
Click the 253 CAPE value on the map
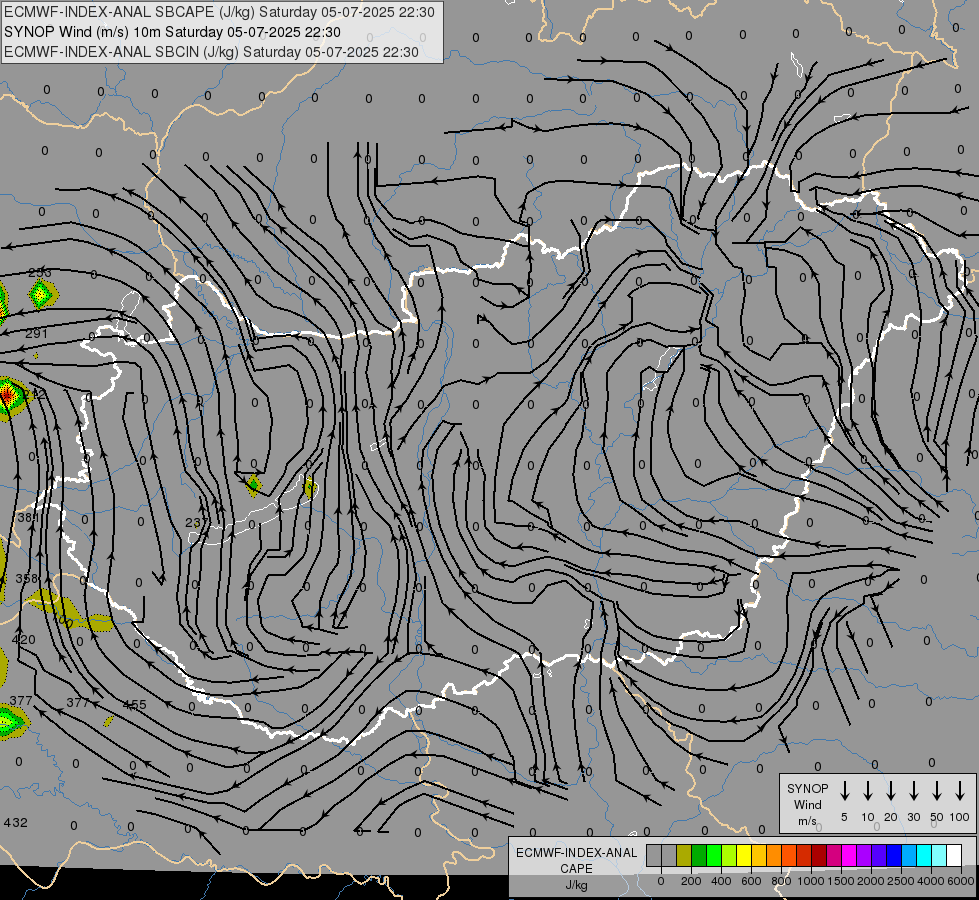[40, 272]
